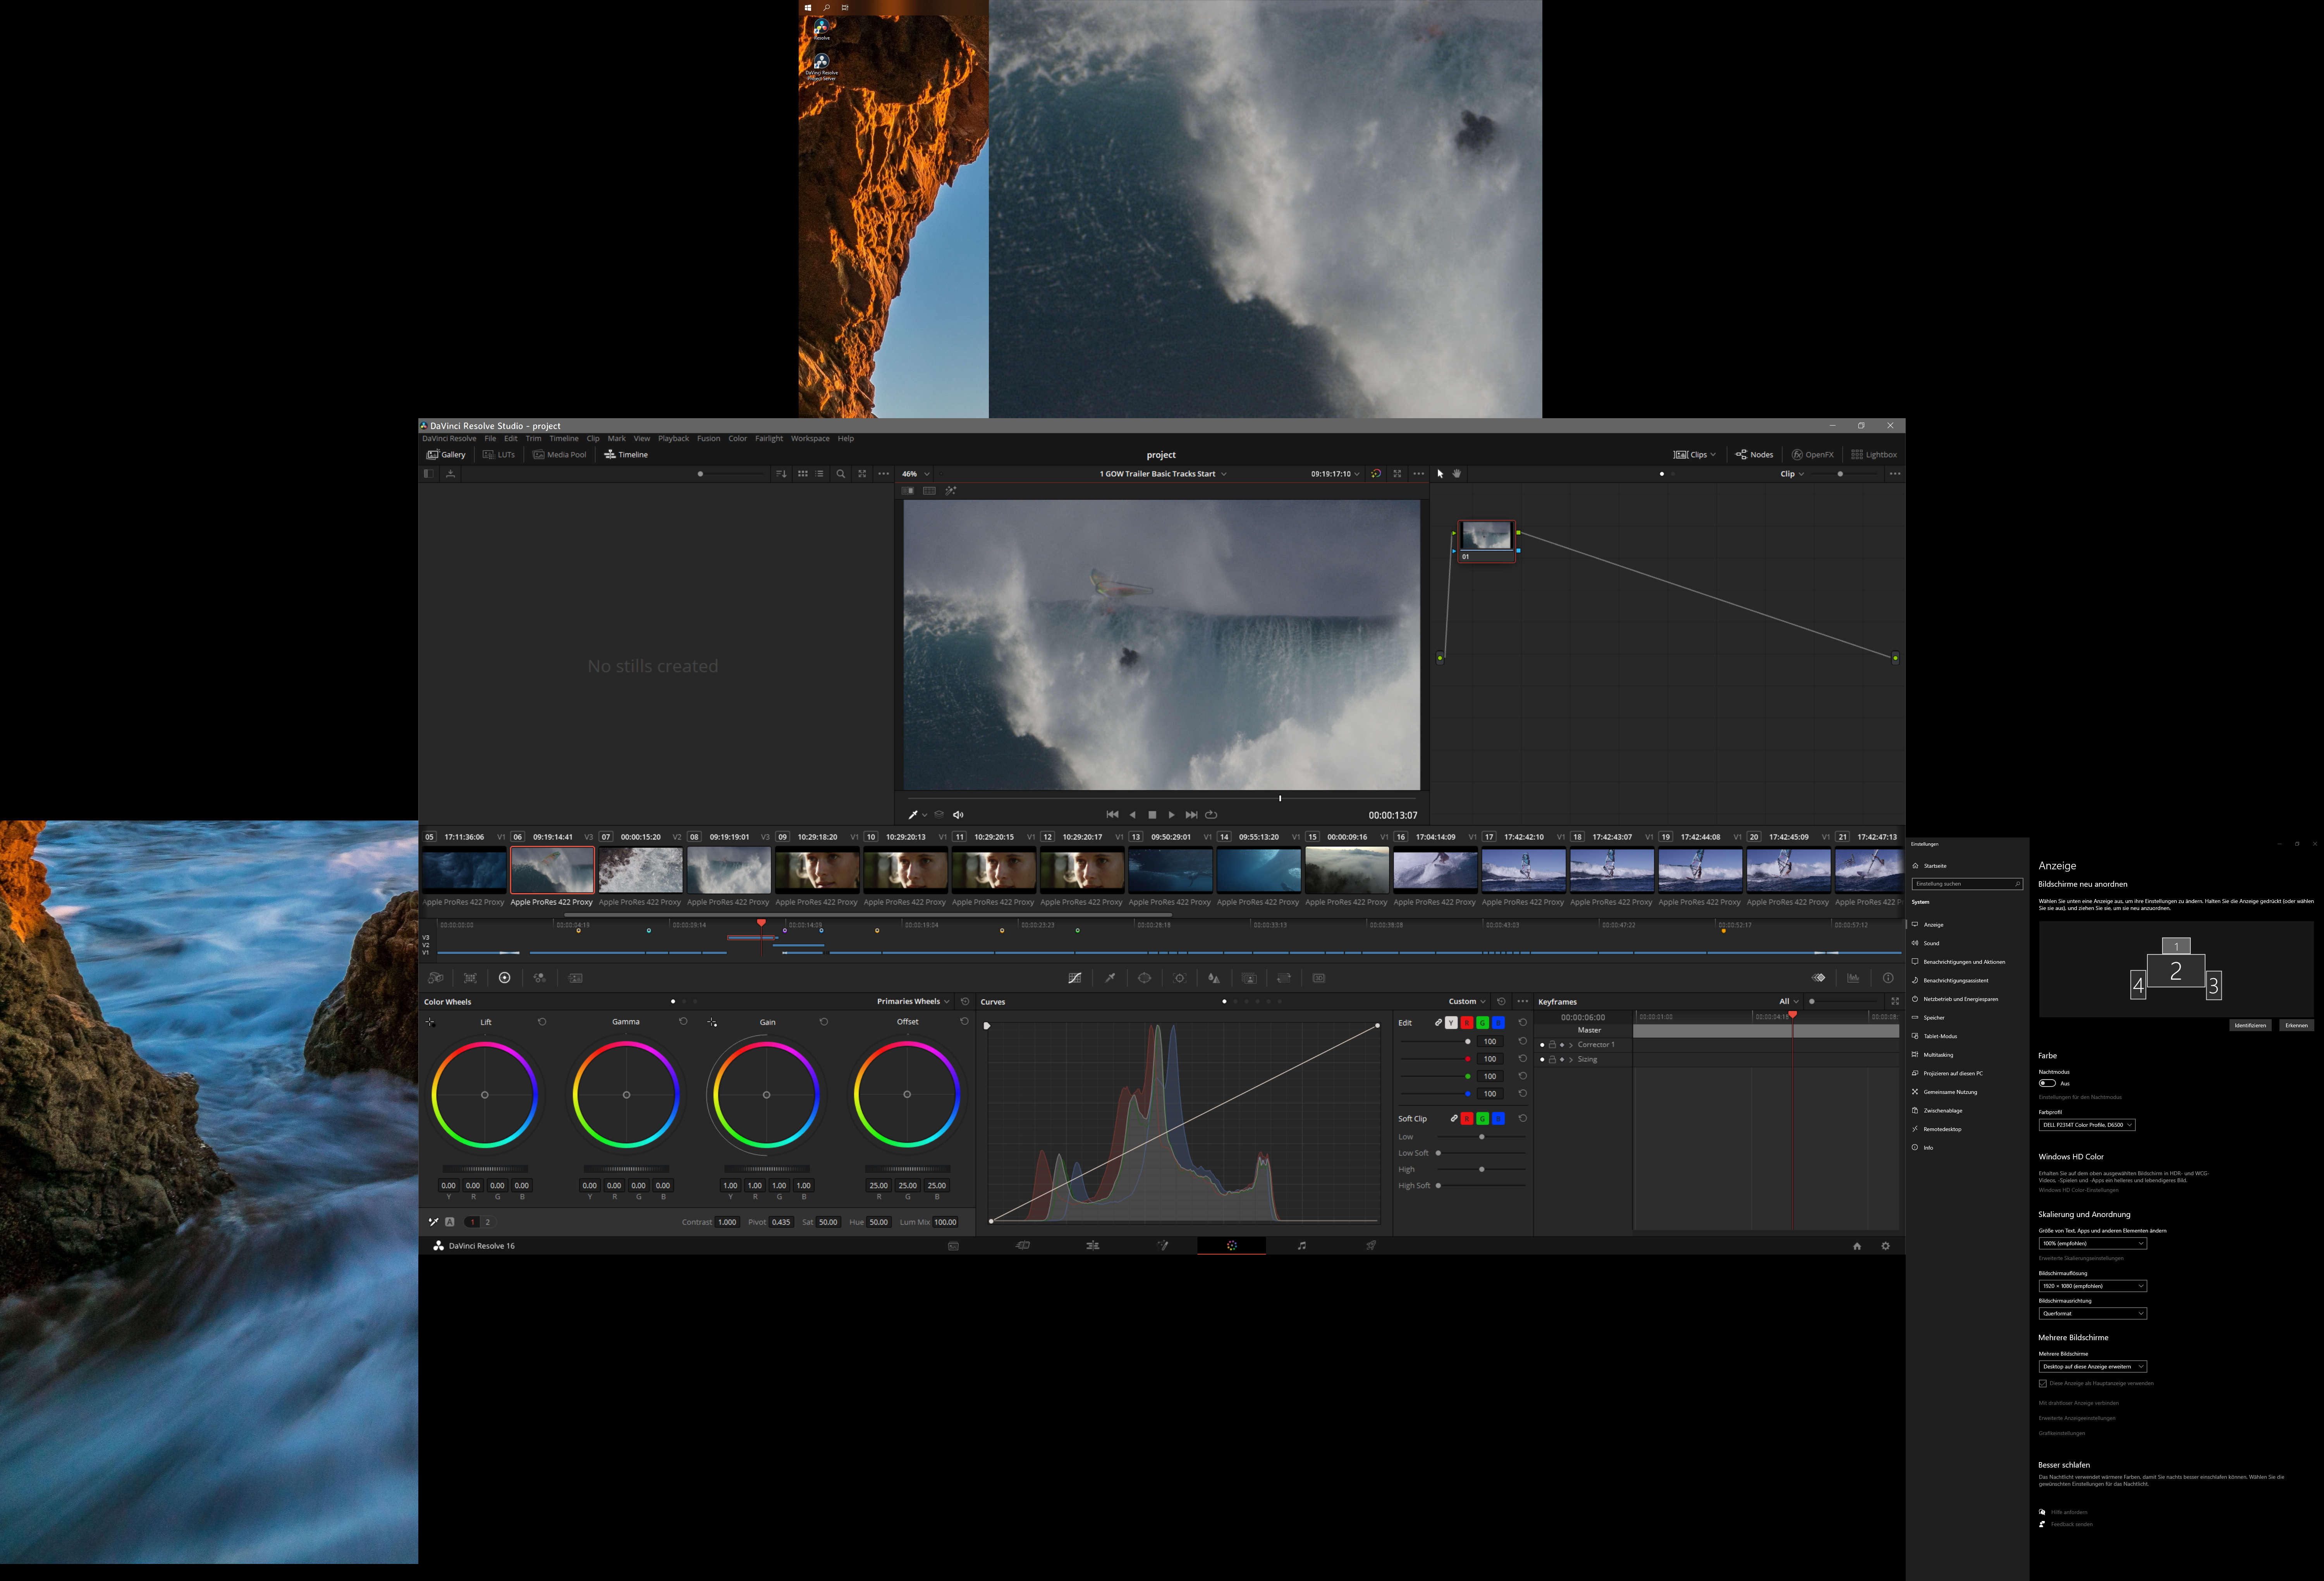Viewport: 2324px width, 1581px height.
Task: Toggle the Nodes panel button
Action: point(1754,455)
